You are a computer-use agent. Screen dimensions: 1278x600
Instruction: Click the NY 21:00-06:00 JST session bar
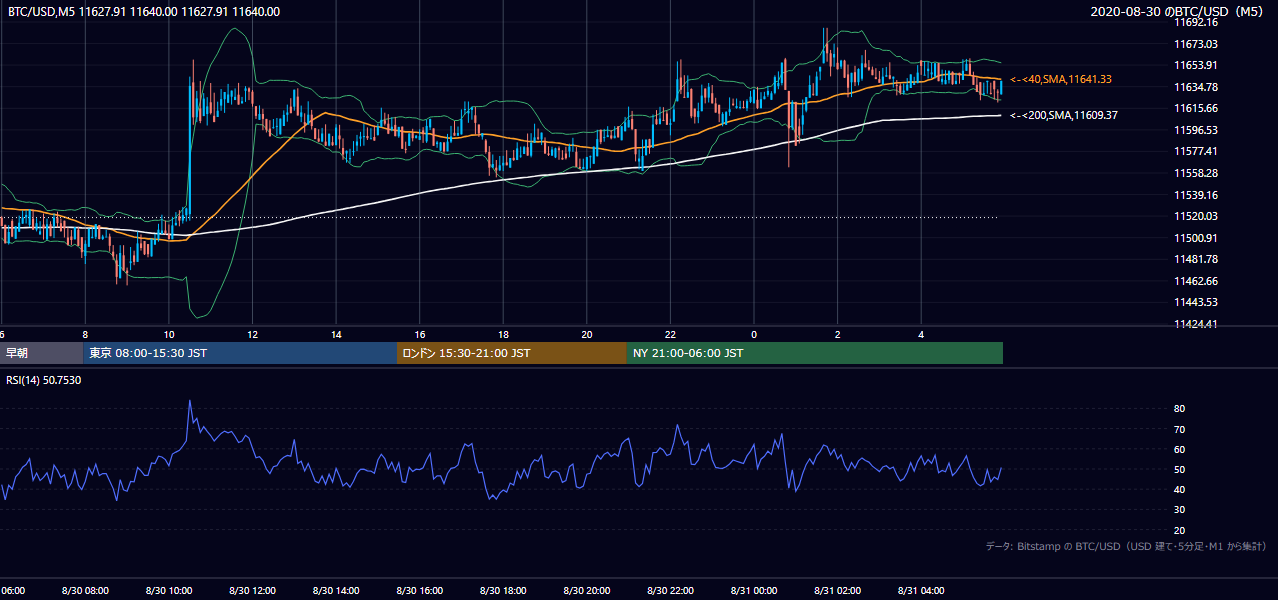815,353
